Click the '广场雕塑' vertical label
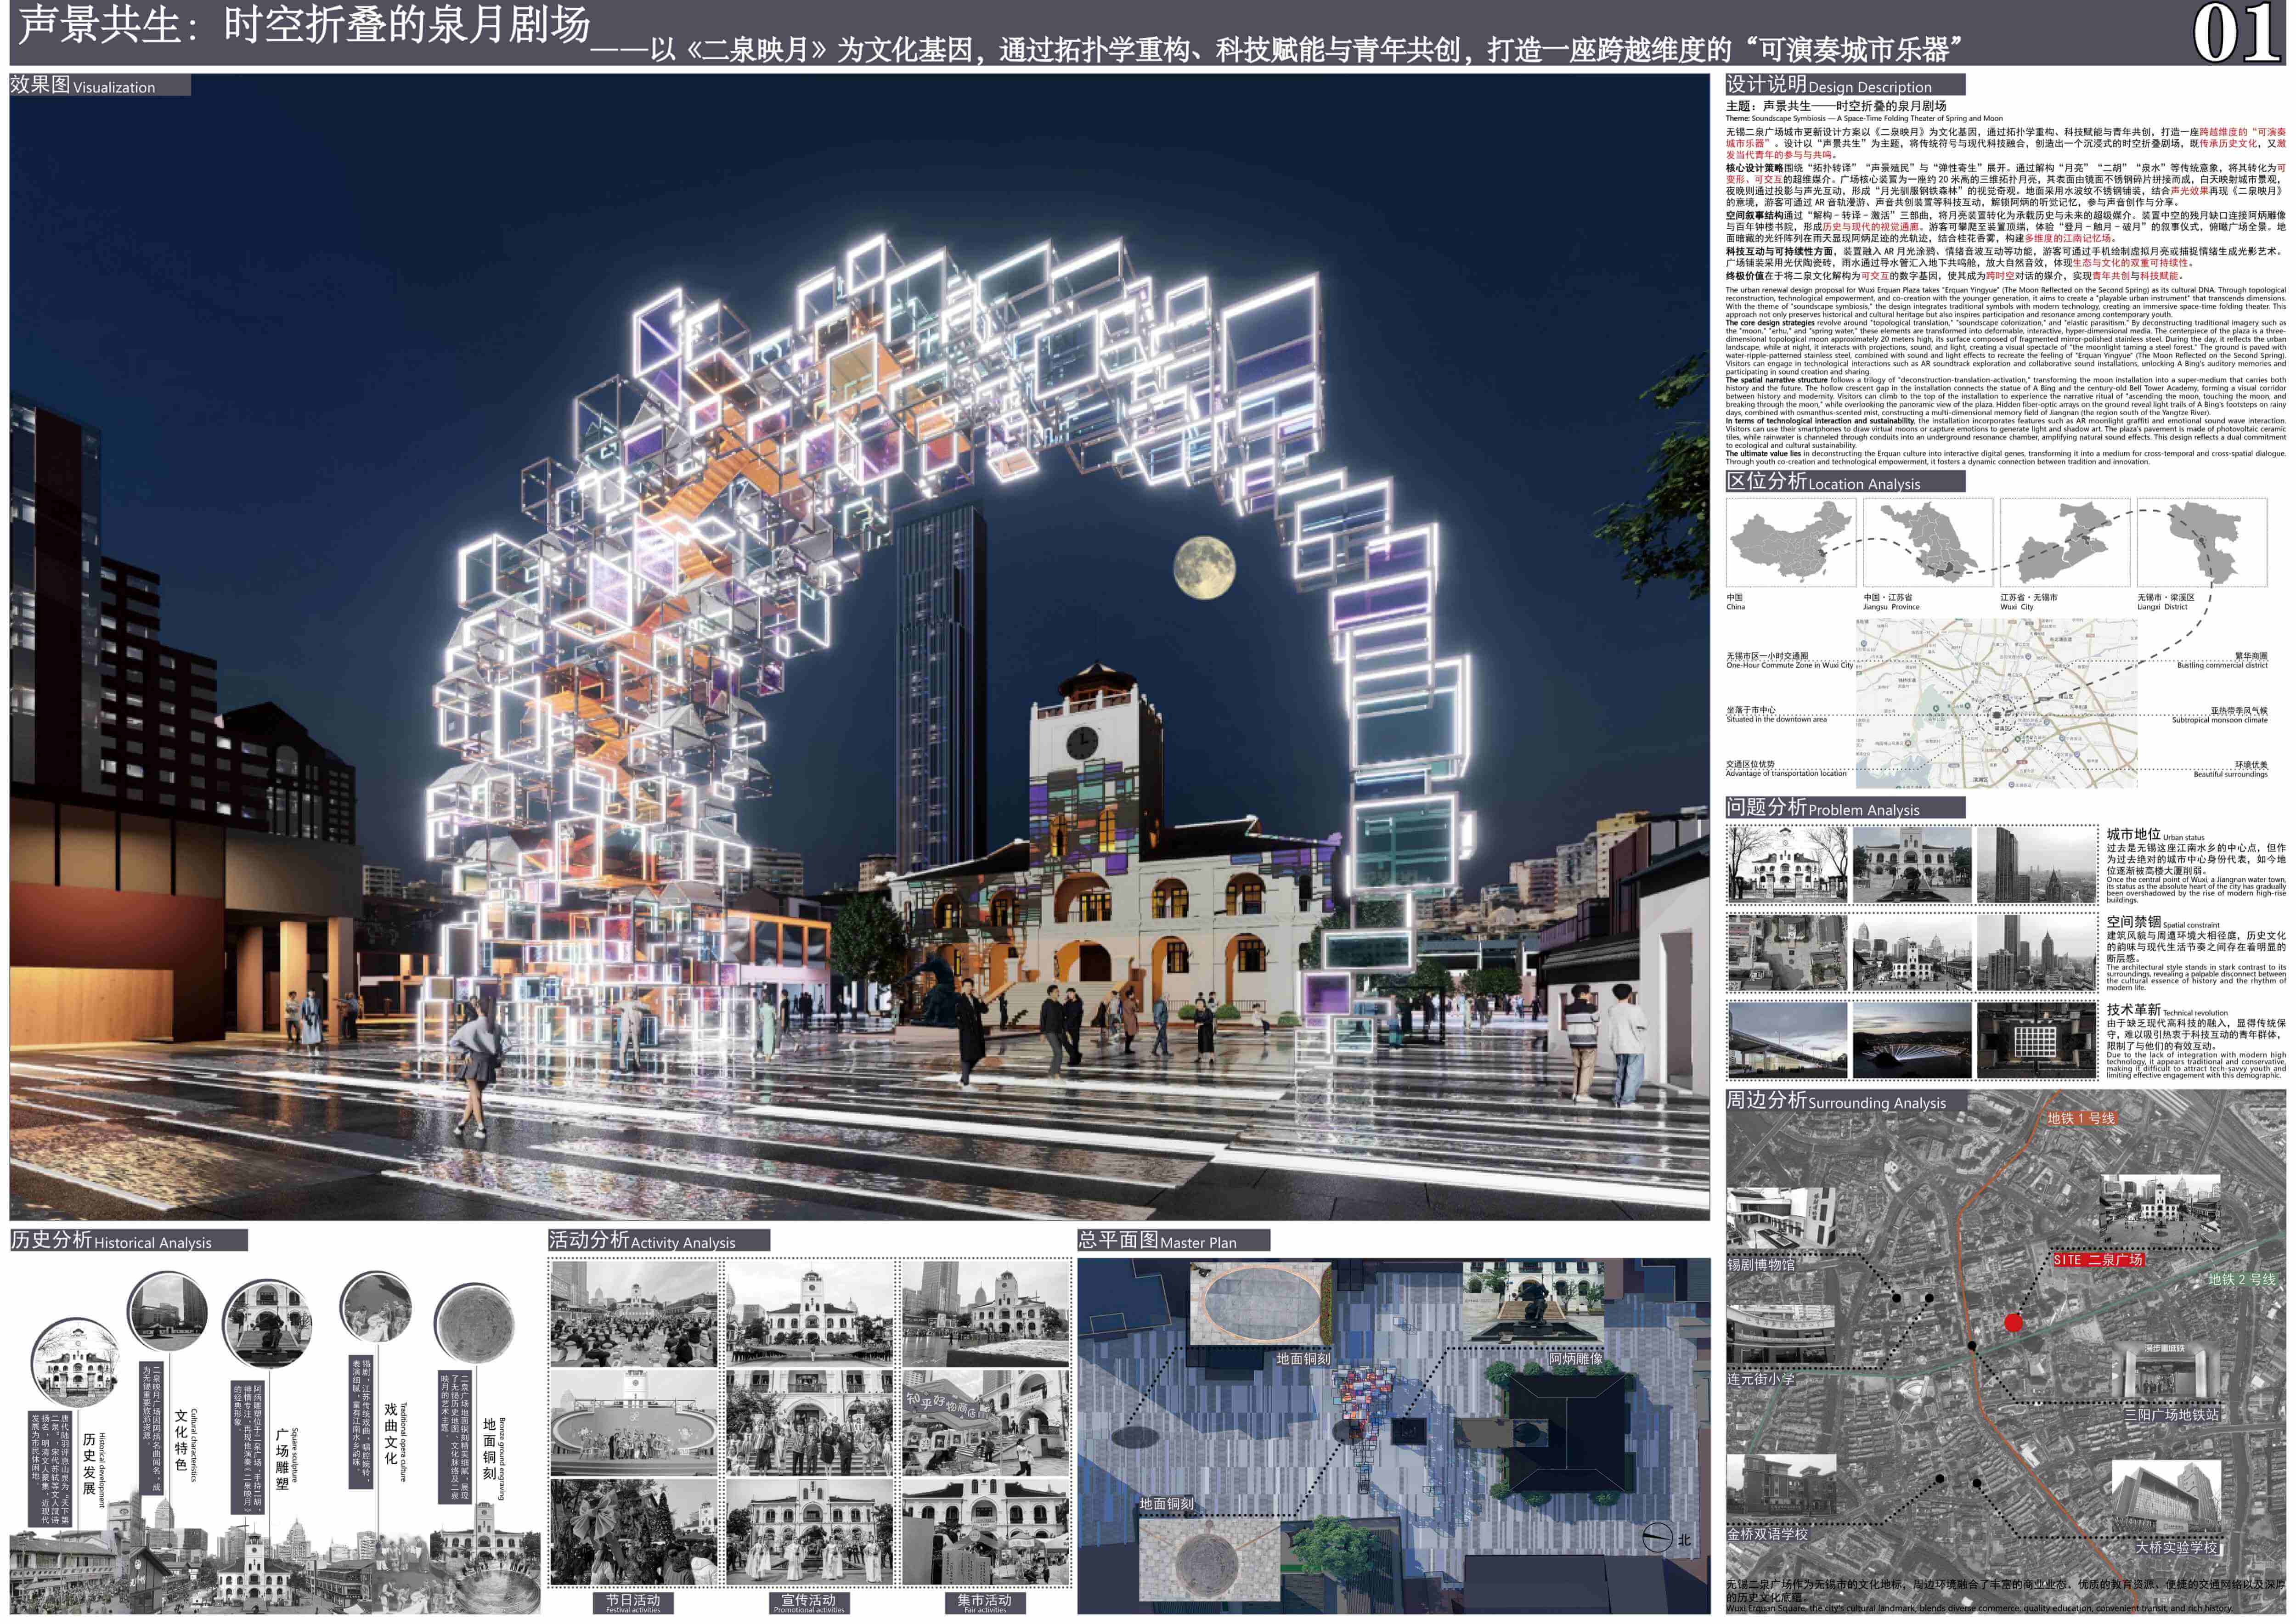 coord(283,1459)
